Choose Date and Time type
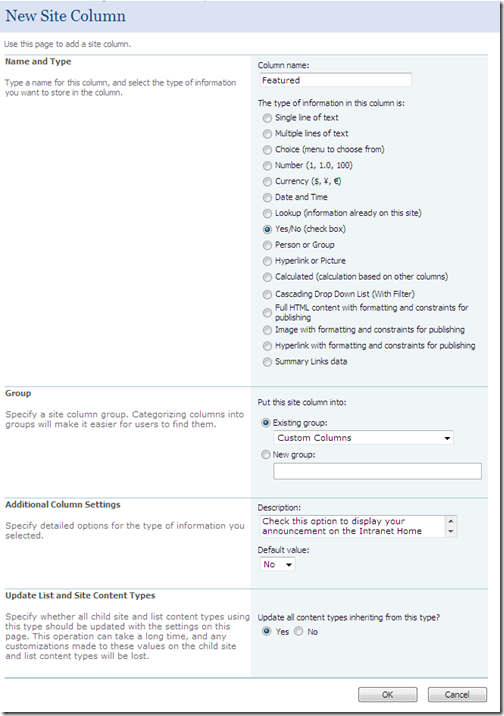Image resolution: width=504 pixels, height=716 pixels. (x=267, y=198)
